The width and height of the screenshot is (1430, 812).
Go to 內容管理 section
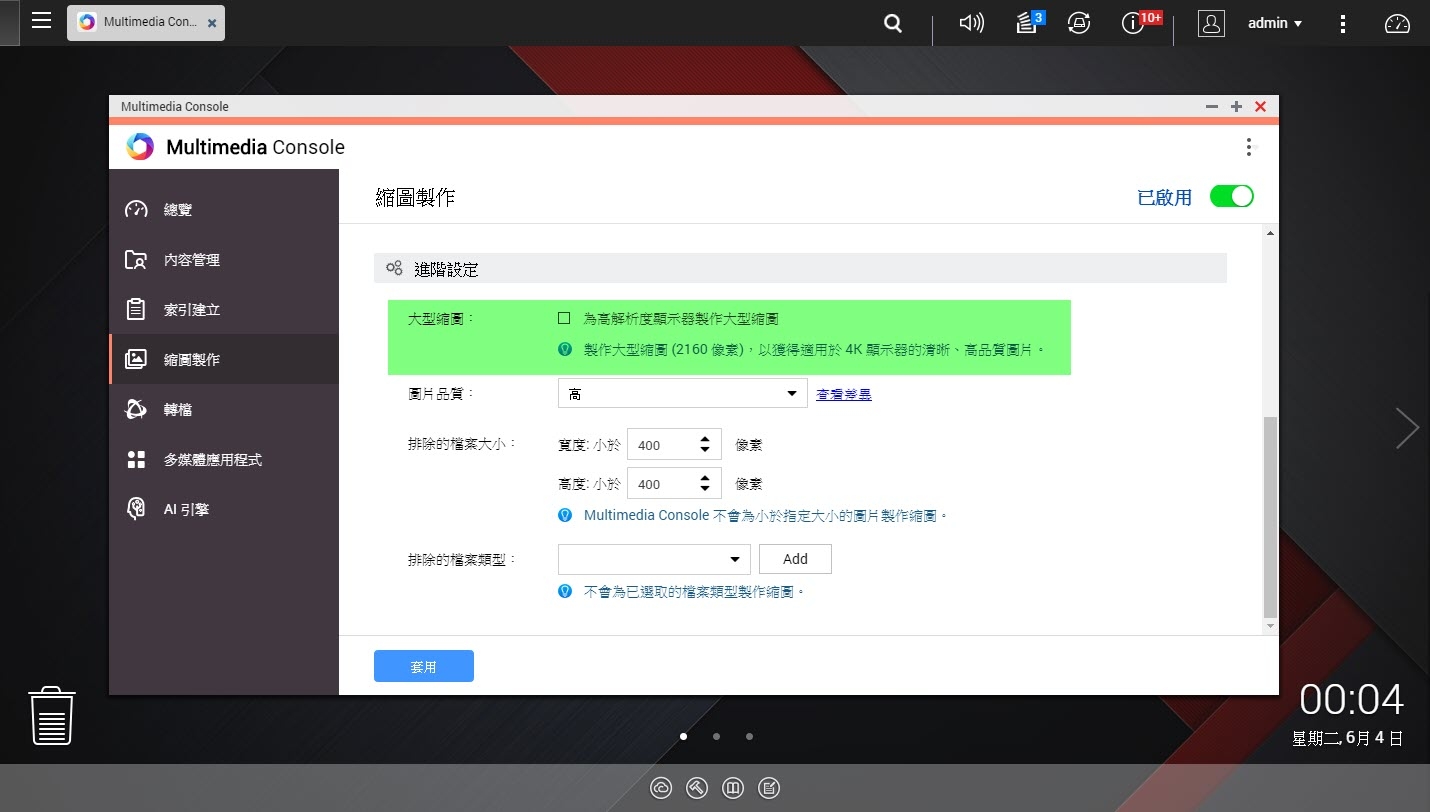(x=224, y=259)
